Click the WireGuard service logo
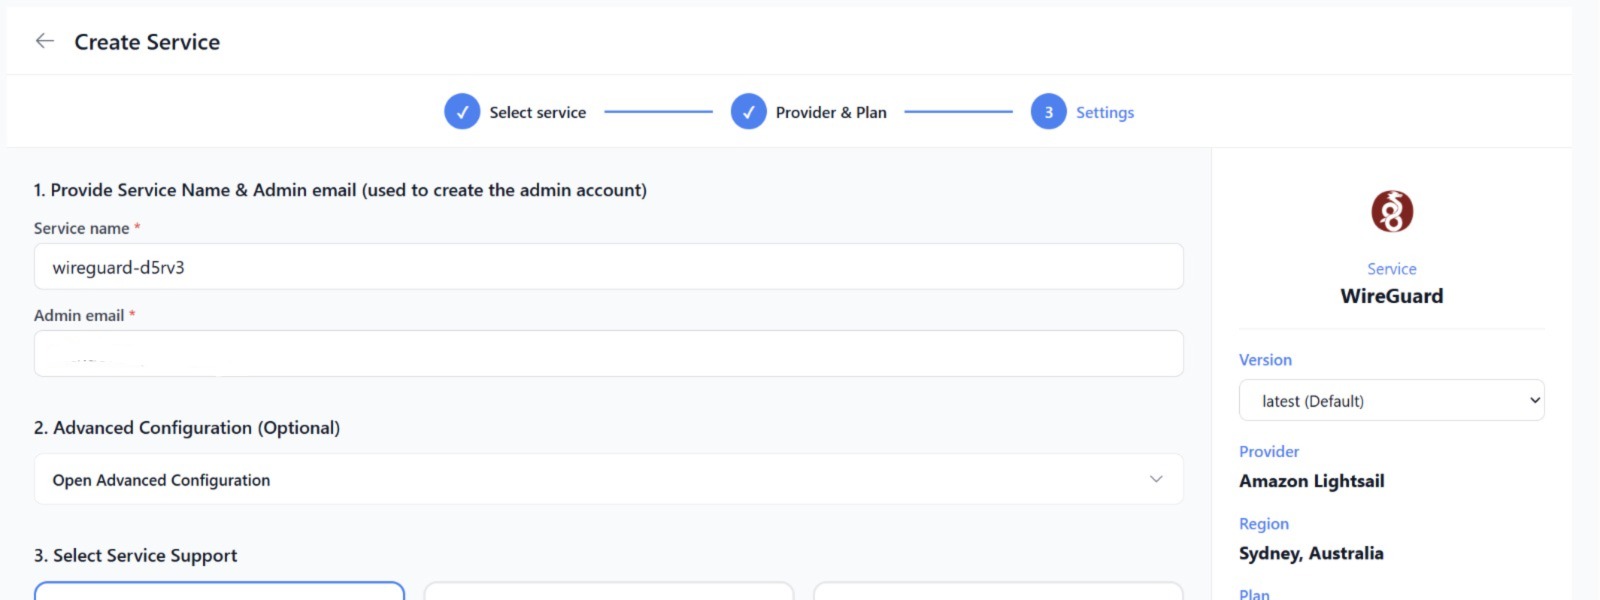This screenshot has height=600, width=1600. pyautogui.click(x=1391, y=211)
